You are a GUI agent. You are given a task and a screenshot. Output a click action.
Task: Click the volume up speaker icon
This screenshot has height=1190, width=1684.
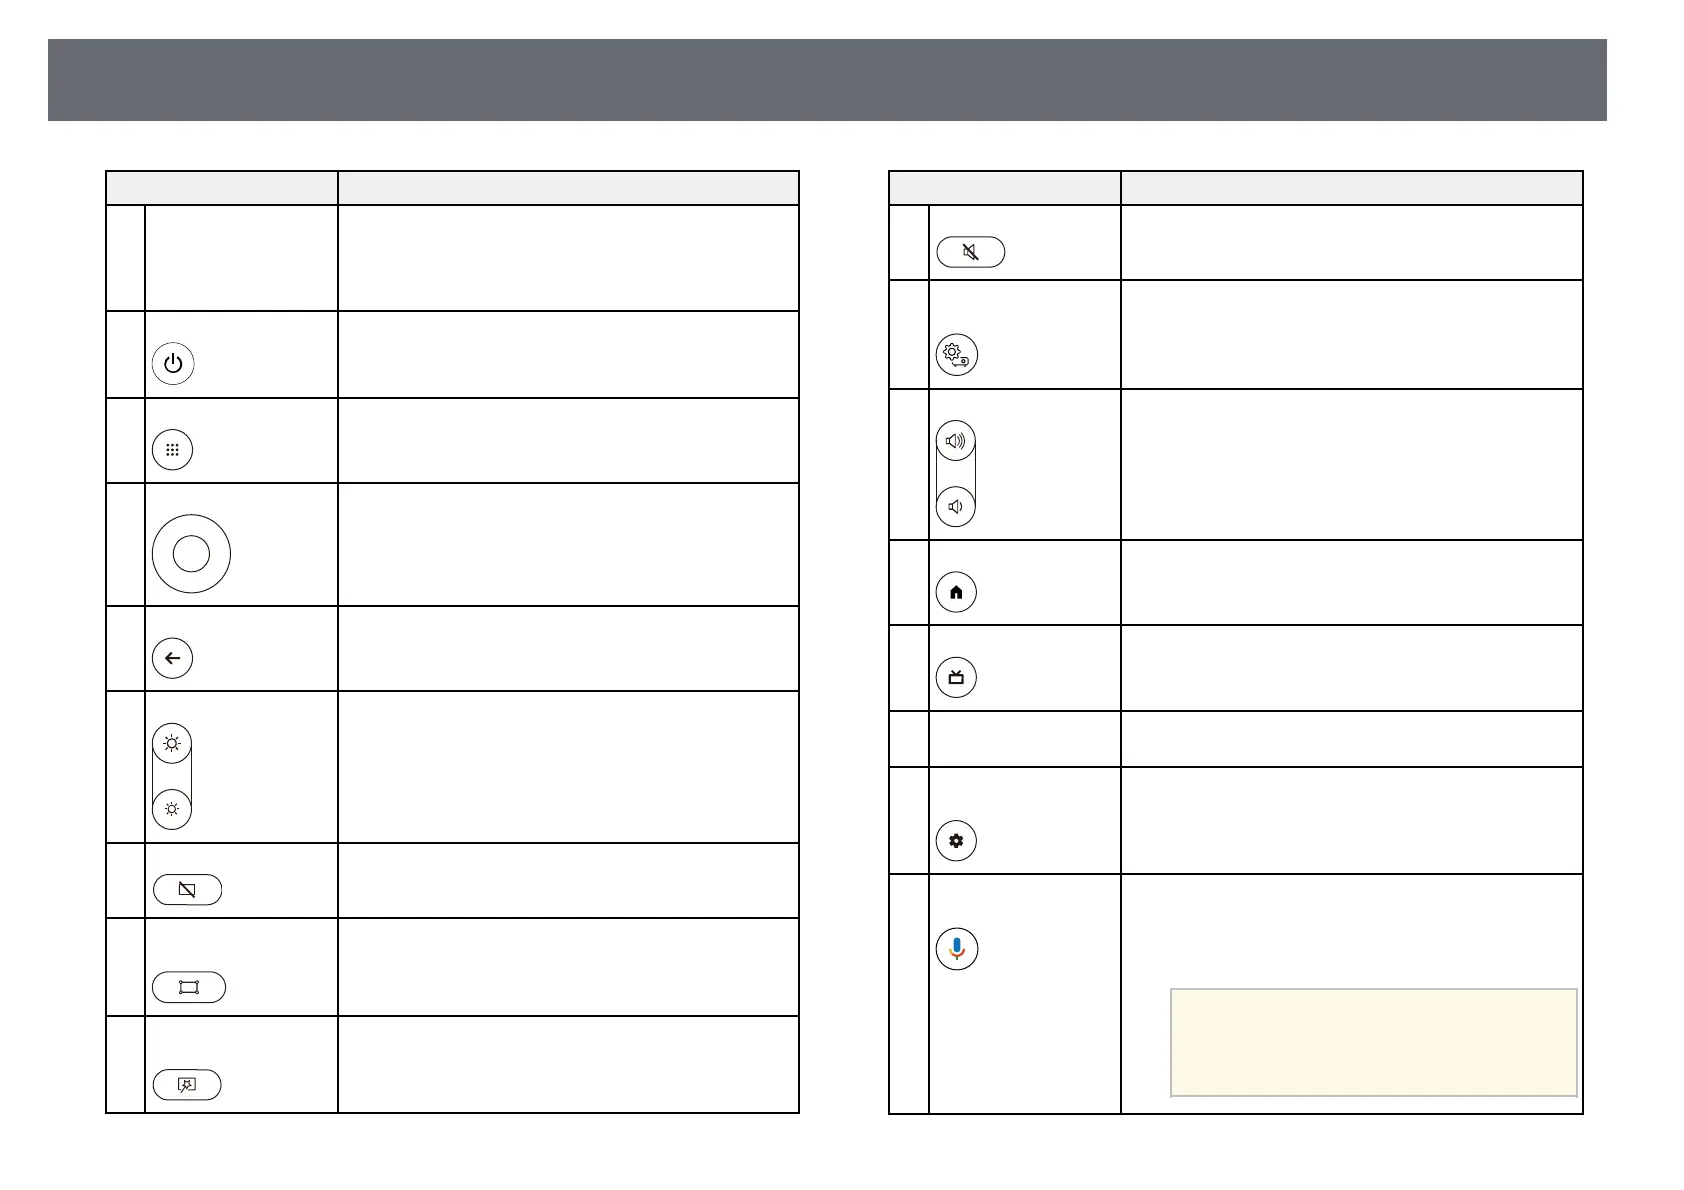tap(955, 441)
